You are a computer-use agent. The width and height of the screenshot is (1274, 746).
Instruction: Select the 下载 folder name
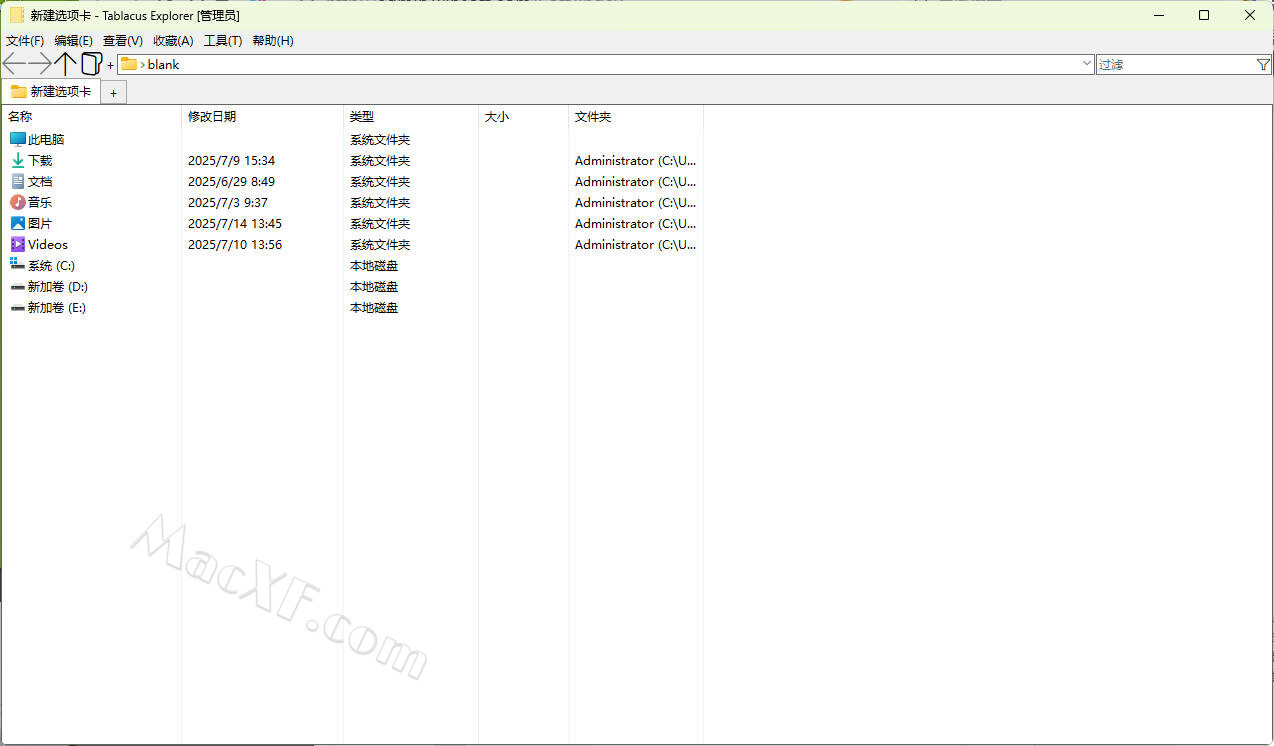click(40, 161)
